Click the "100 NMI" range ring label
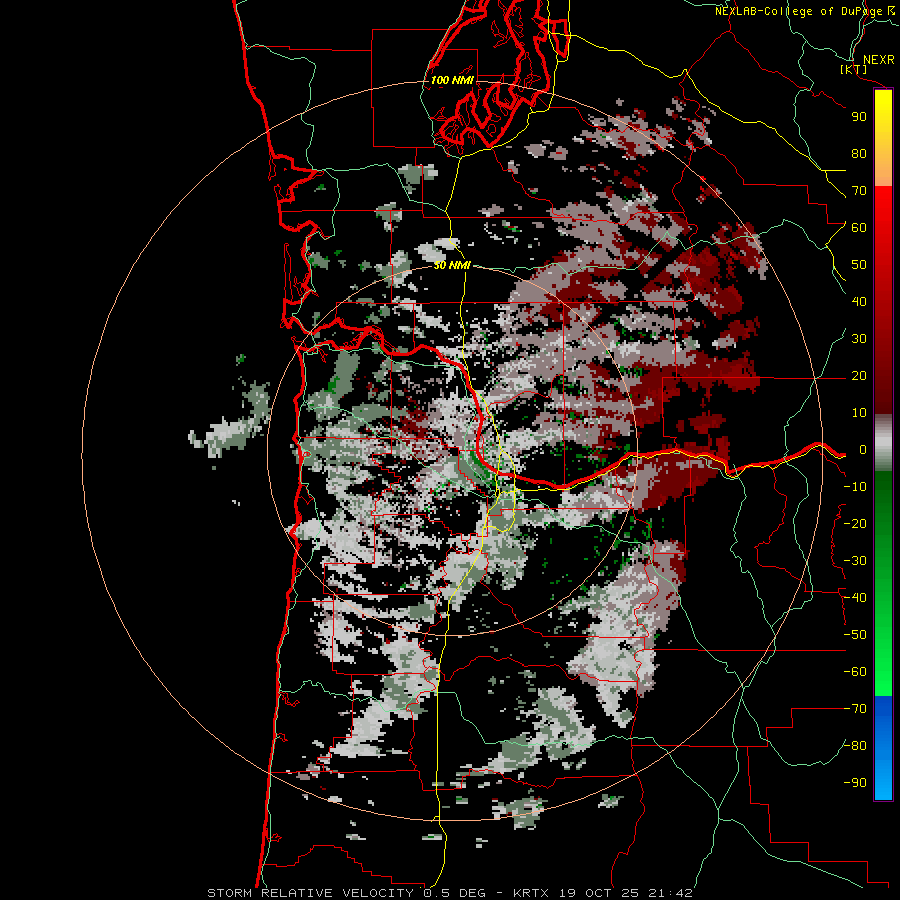 click(x=452, y=80)
